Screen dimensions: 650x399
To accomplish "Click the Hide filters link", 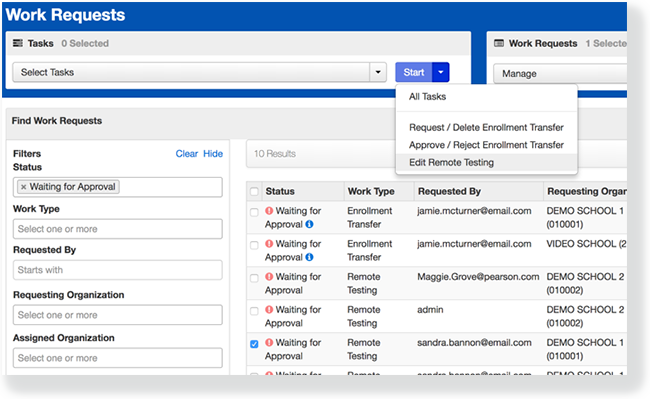I will point(213,154).
